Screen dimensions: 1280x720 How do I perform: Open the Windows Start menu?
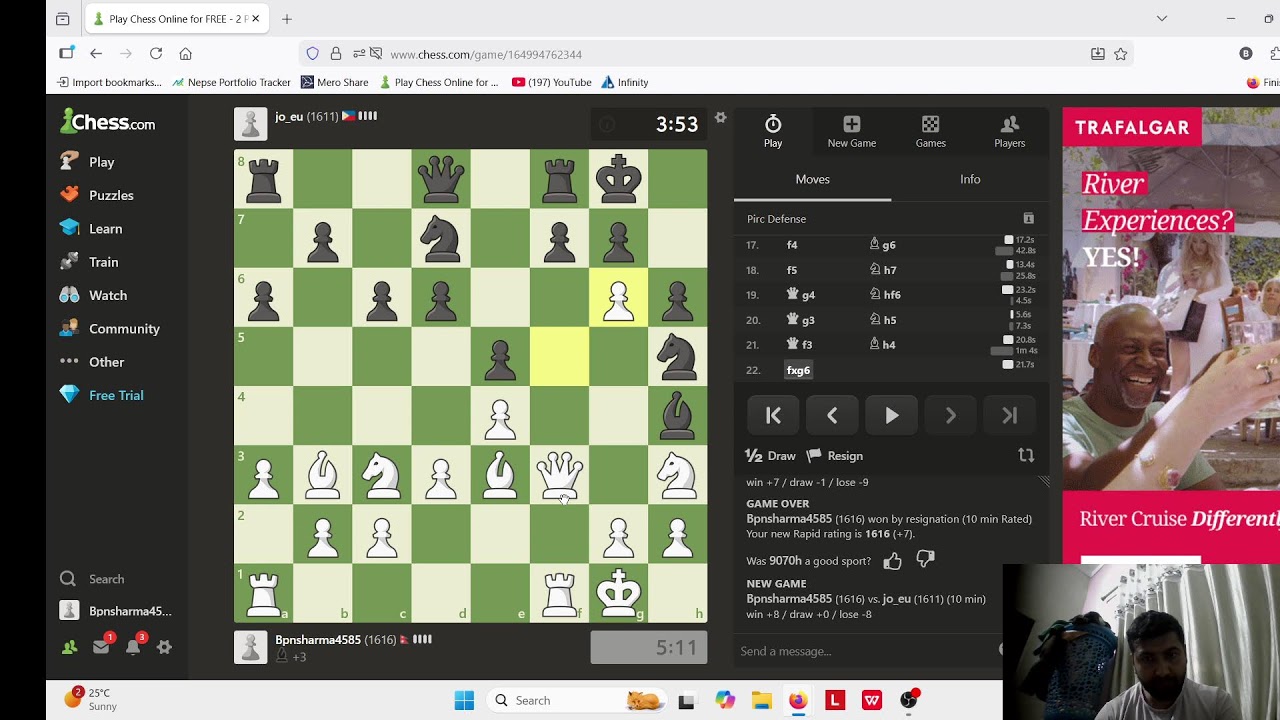pos(464,700)
